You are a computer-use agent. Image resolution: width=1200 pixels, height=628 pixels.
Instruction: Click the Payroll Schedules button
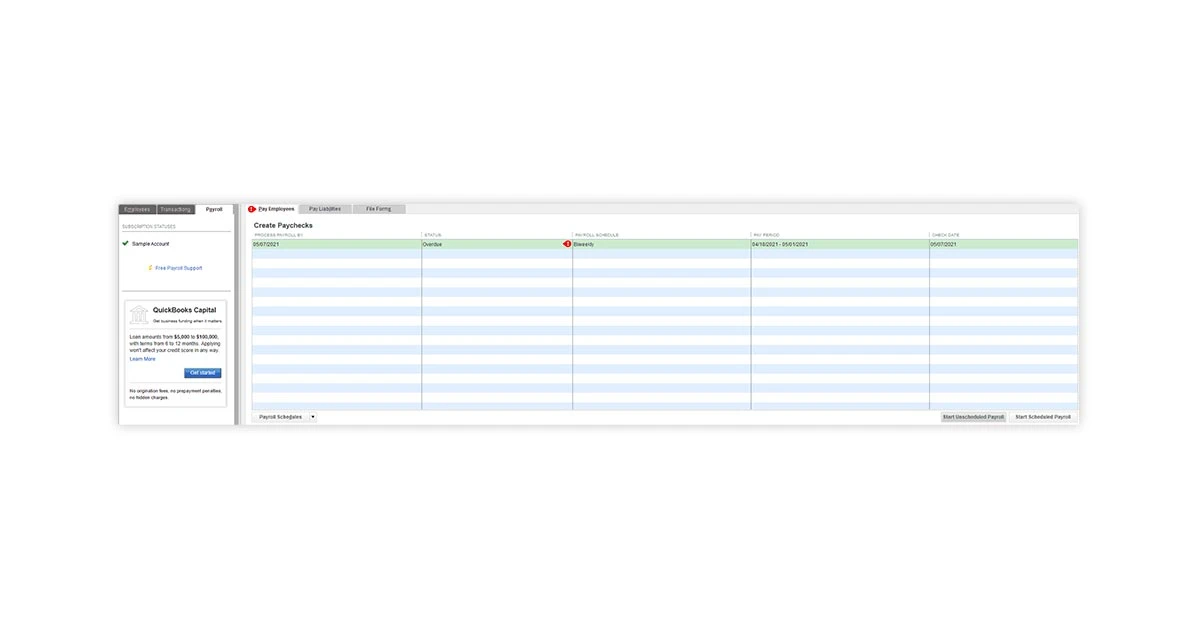282,416
